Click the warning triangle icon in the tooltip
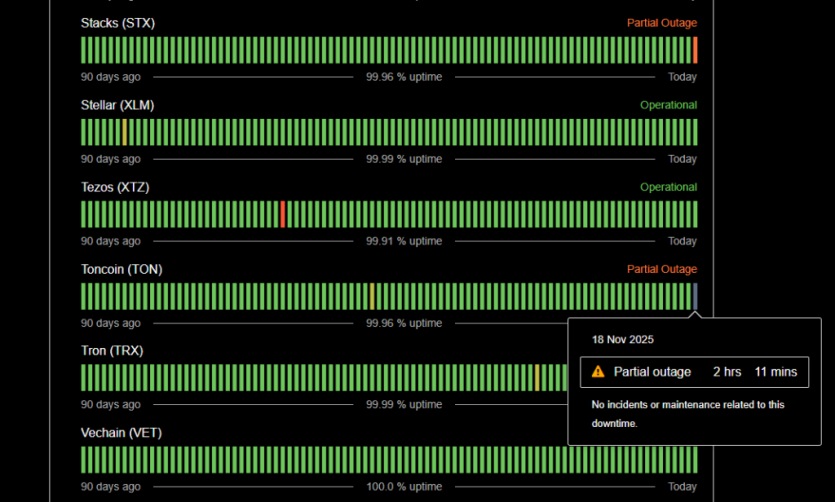The image size is (835, 502). point(598,372)
